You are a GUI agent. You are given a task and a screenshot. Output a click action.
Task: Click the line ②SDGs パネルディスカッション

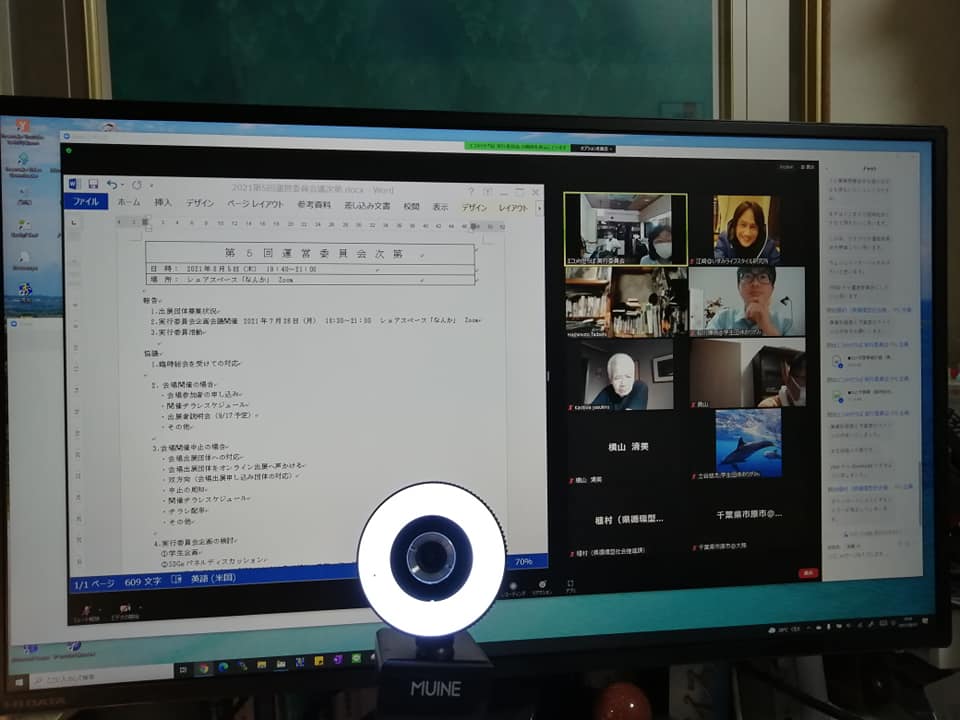pos(214,561)
